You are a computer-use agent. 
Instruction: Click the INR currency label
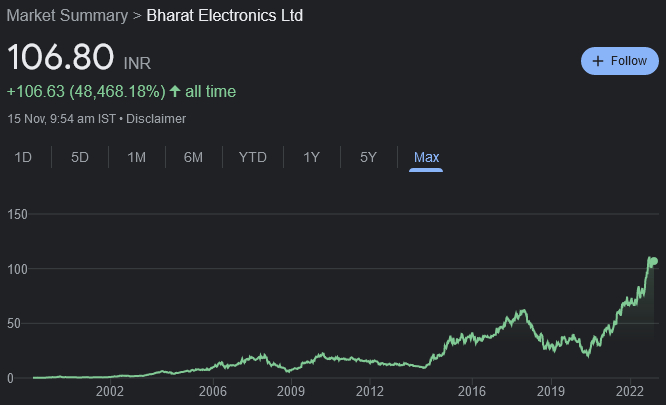(138, 64)
